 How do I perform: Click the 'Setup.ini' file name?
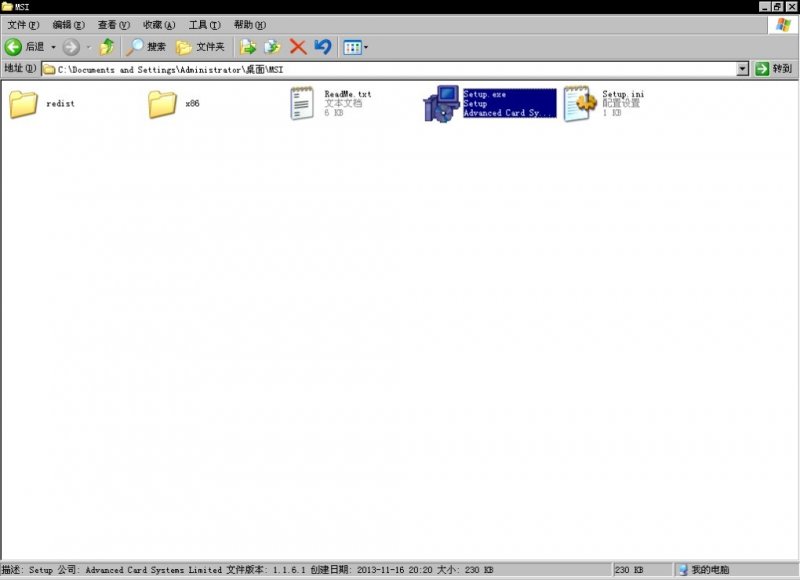pos(623,94)
